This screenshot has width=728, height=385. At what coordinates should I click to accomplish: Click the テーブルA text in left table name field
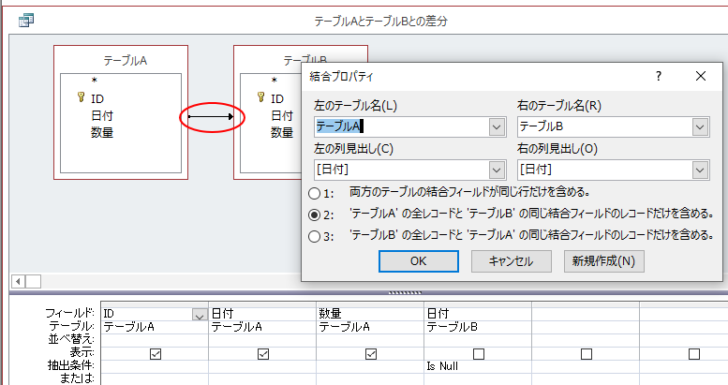coord(339,126)
